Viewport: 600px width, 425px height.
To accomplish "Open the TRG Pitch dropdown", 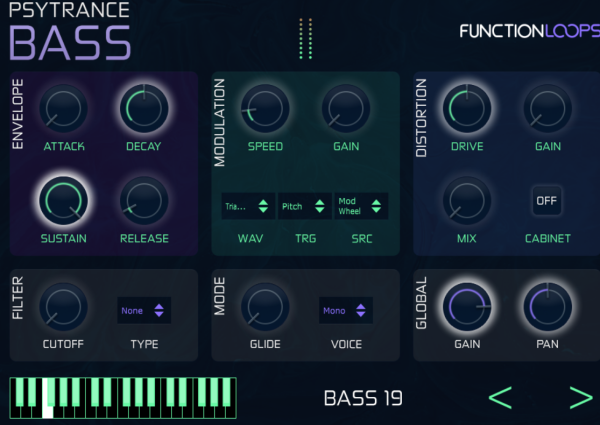I will pos(304,207).
